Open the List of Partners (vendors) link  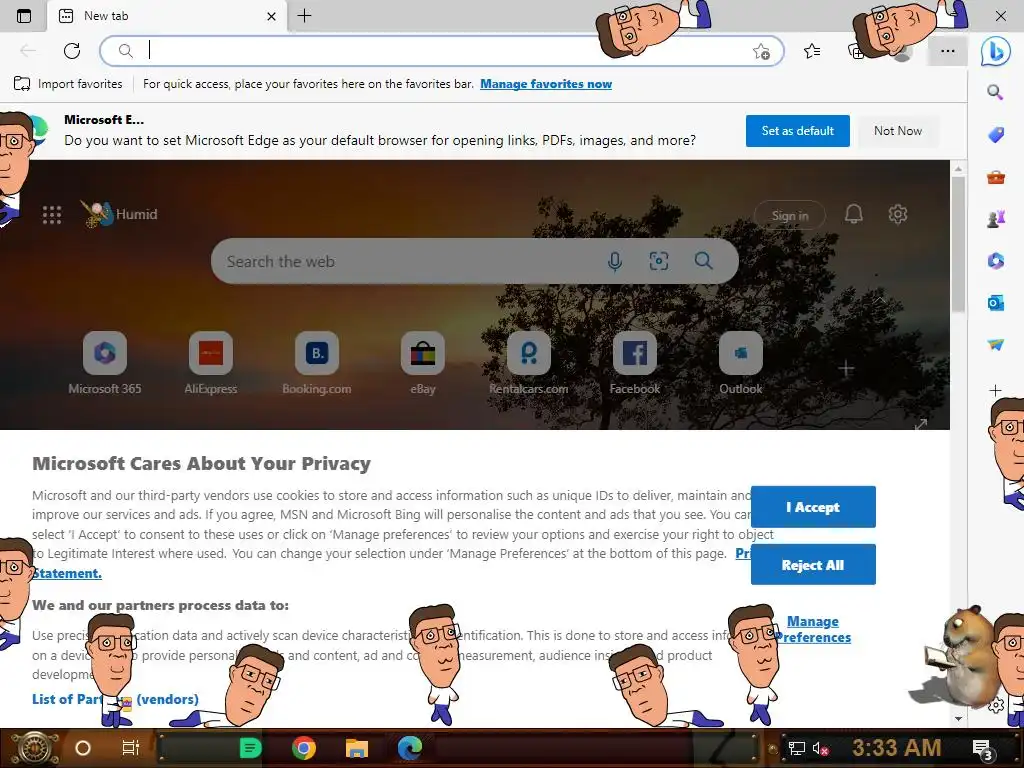click(x=115, y=699)
